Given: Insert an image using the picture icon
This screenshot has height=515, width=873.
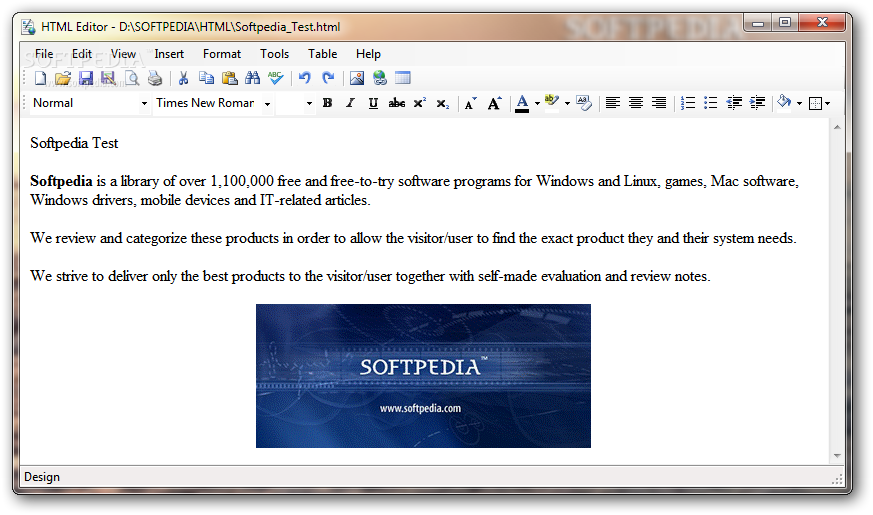Looking at the screenshot, I should pos(357,78).
